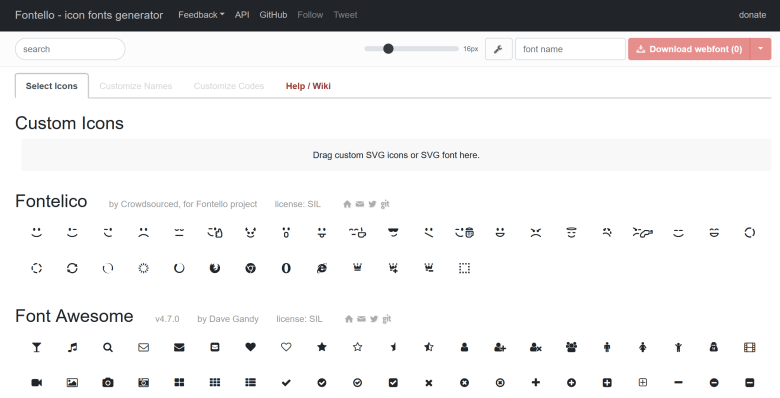Select the magnifier search icon in Font Awesome
The height and width of the screenshot is (398, 780).
108,347
